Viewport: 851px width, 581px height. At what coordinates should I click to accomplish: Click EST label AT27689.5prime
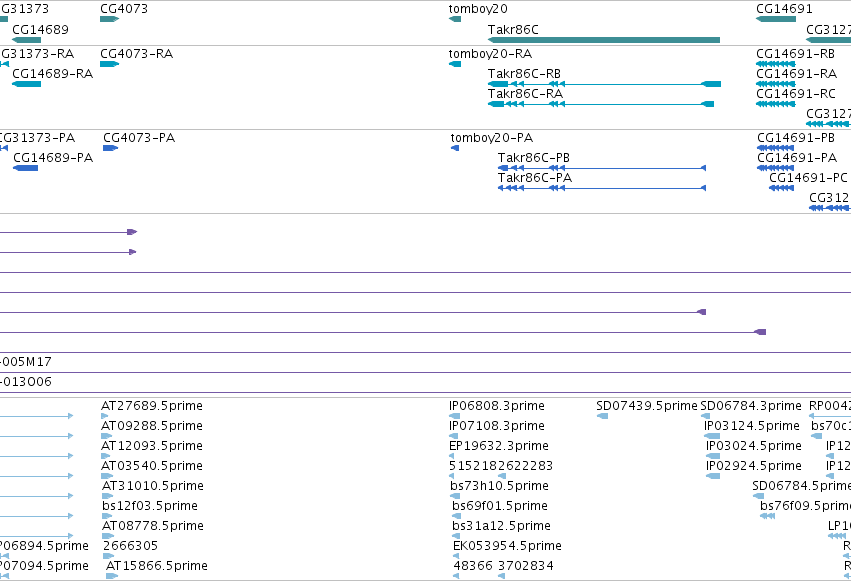pyautogui.click(x=152, y=406)
